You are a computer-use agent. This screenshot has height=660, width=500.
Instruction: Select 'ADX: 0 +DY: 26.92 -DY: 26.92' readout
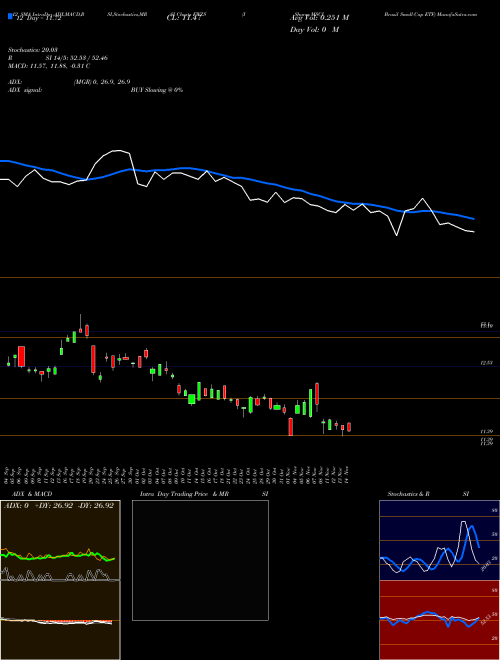click(x=59, y=506)
